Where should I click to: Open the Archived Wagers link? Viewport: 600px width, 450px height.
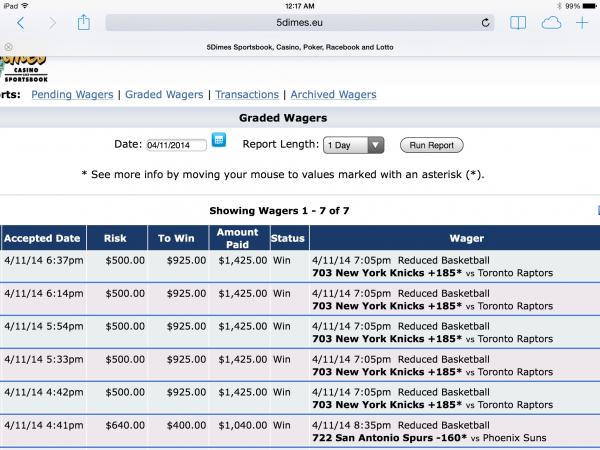click(x=333, y=95)
